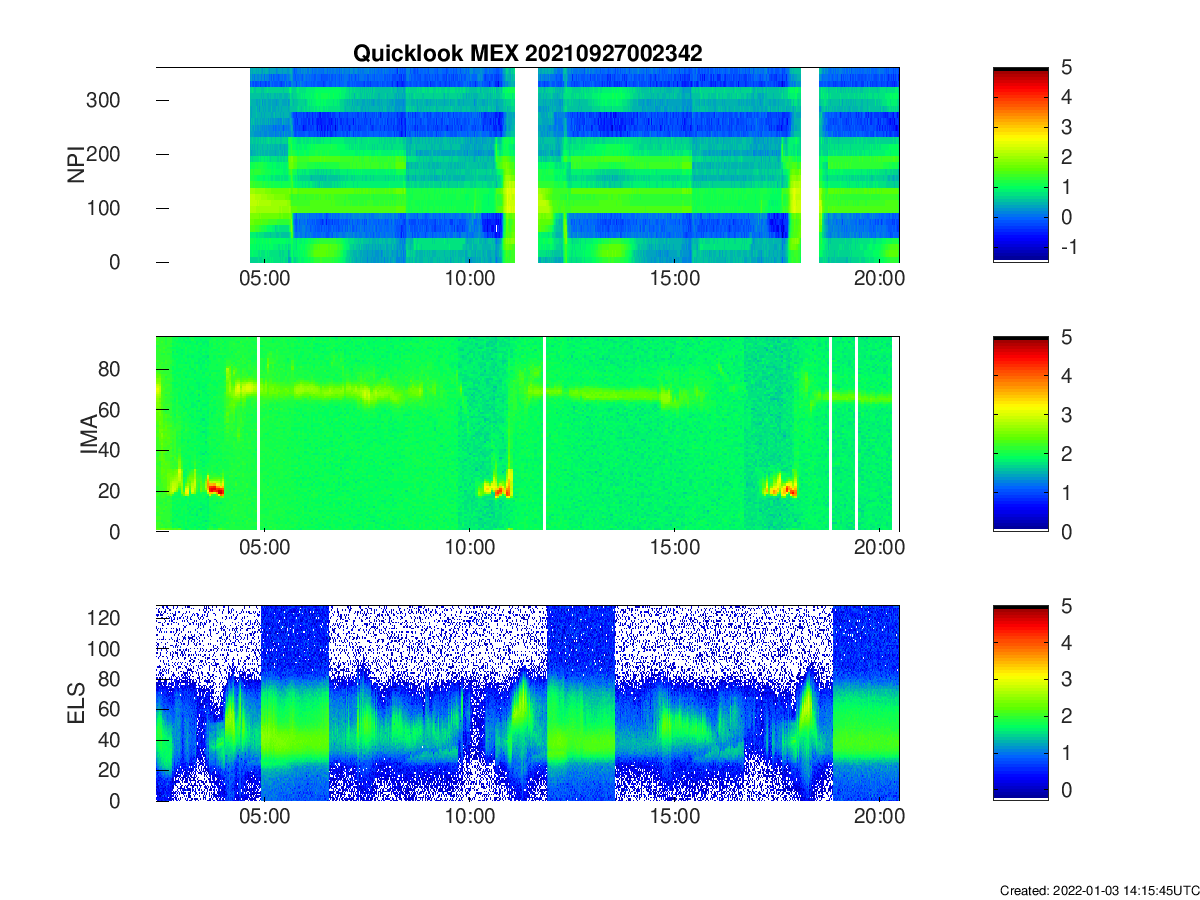Click the "10:00" time label under NPI plot
This screenshot has height=900, width=1200.
click(470, 281)
